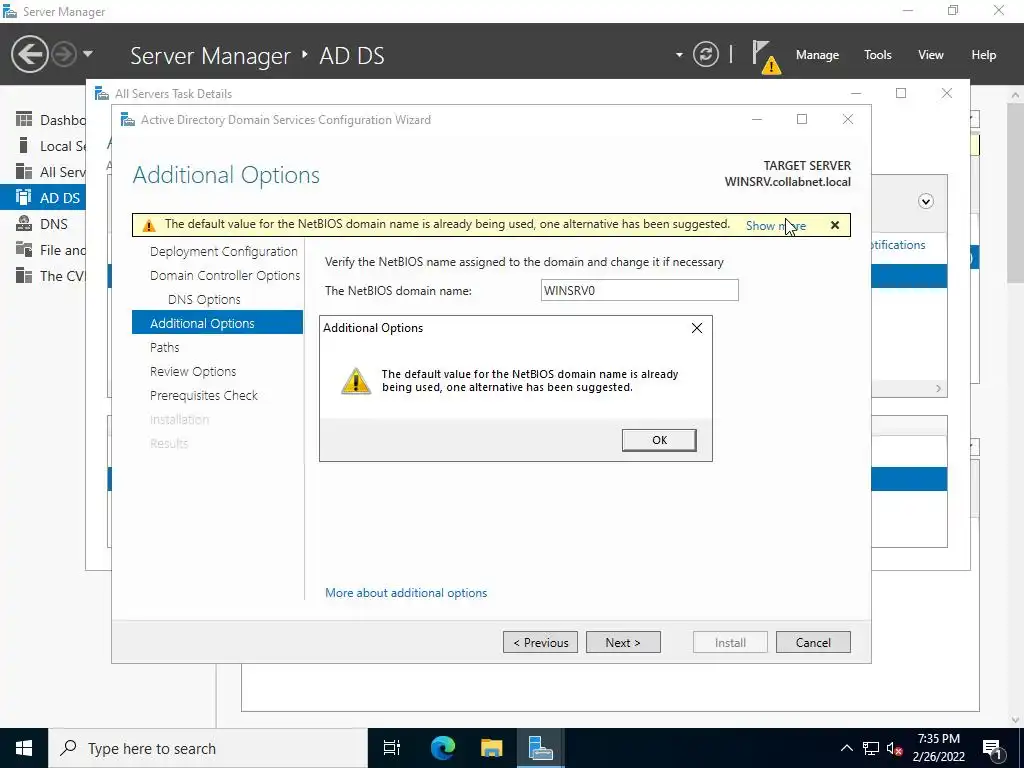Minimize the All Servers Task Details window
The height and width of the screenshot is (768, 1024).
(856, 93)
